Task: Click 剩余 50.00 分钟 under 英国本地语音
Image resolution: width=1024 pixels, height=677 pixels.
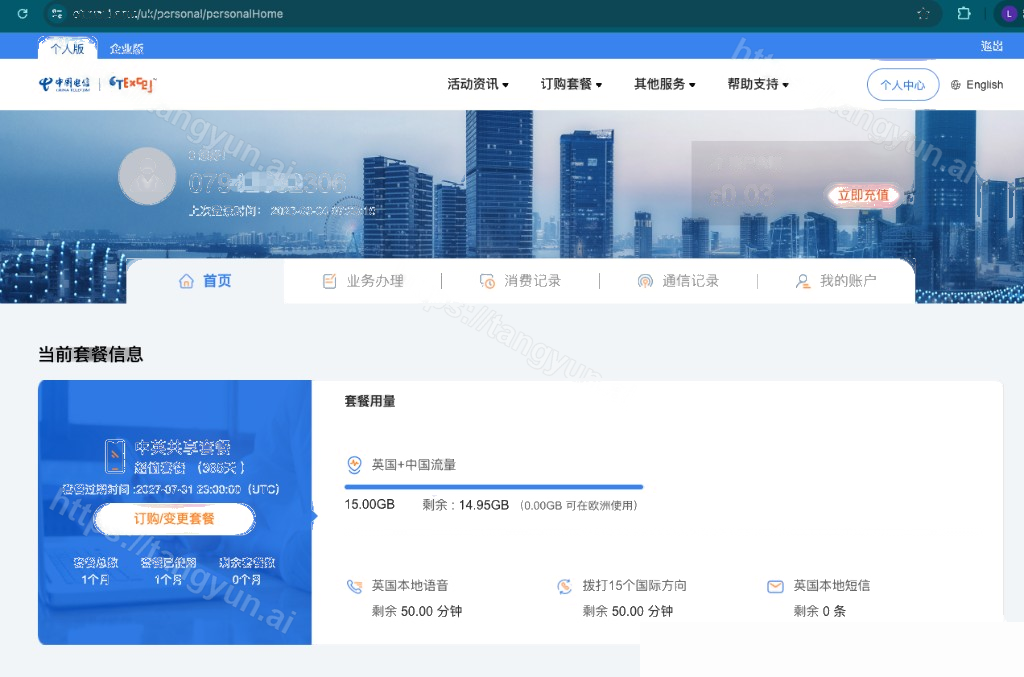Action: 417,612
